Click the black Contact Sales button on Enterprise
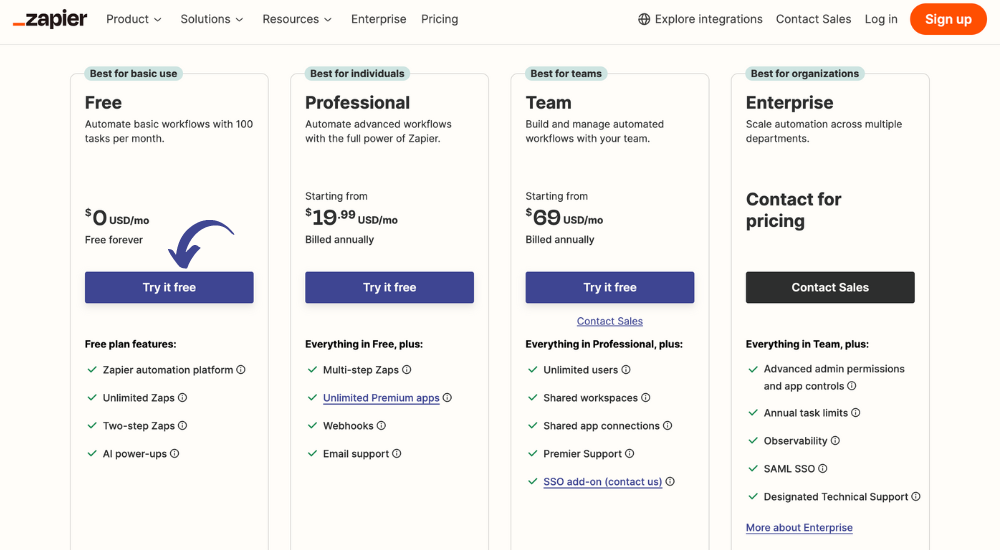The width and height of the screenshot is (1000, 550). tap(830, 287)
